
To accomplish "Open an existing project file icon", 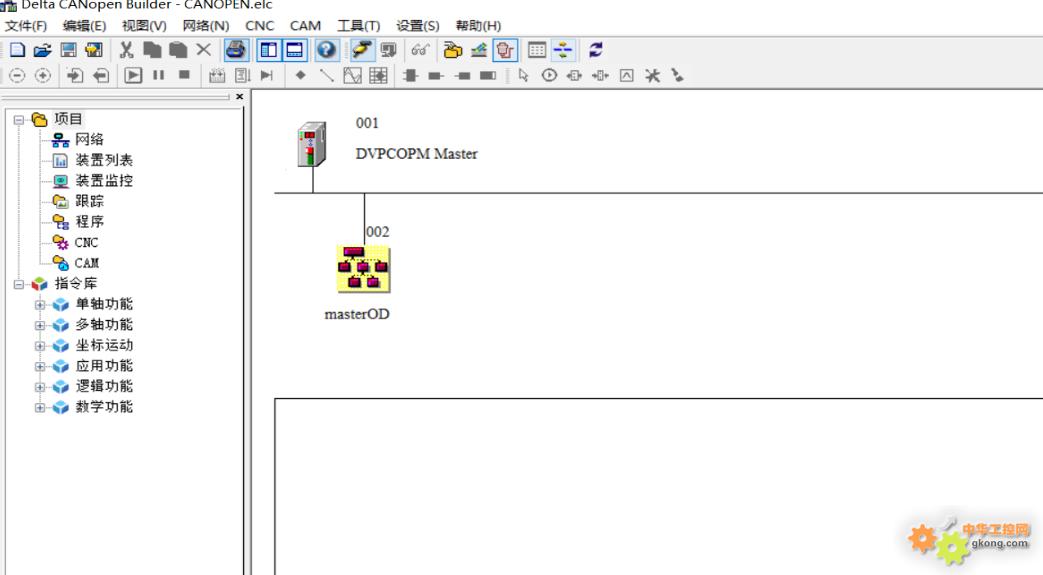I will point(43,50).
